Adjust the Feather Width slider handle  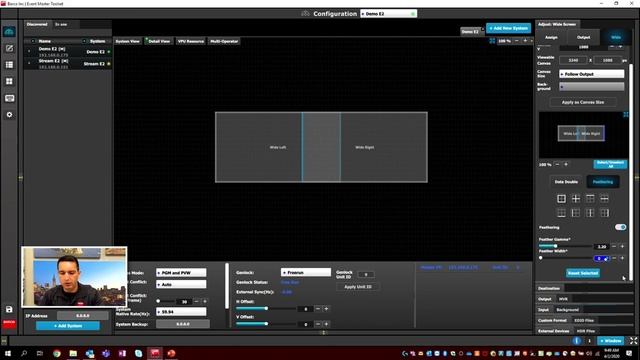coord(541,258)
